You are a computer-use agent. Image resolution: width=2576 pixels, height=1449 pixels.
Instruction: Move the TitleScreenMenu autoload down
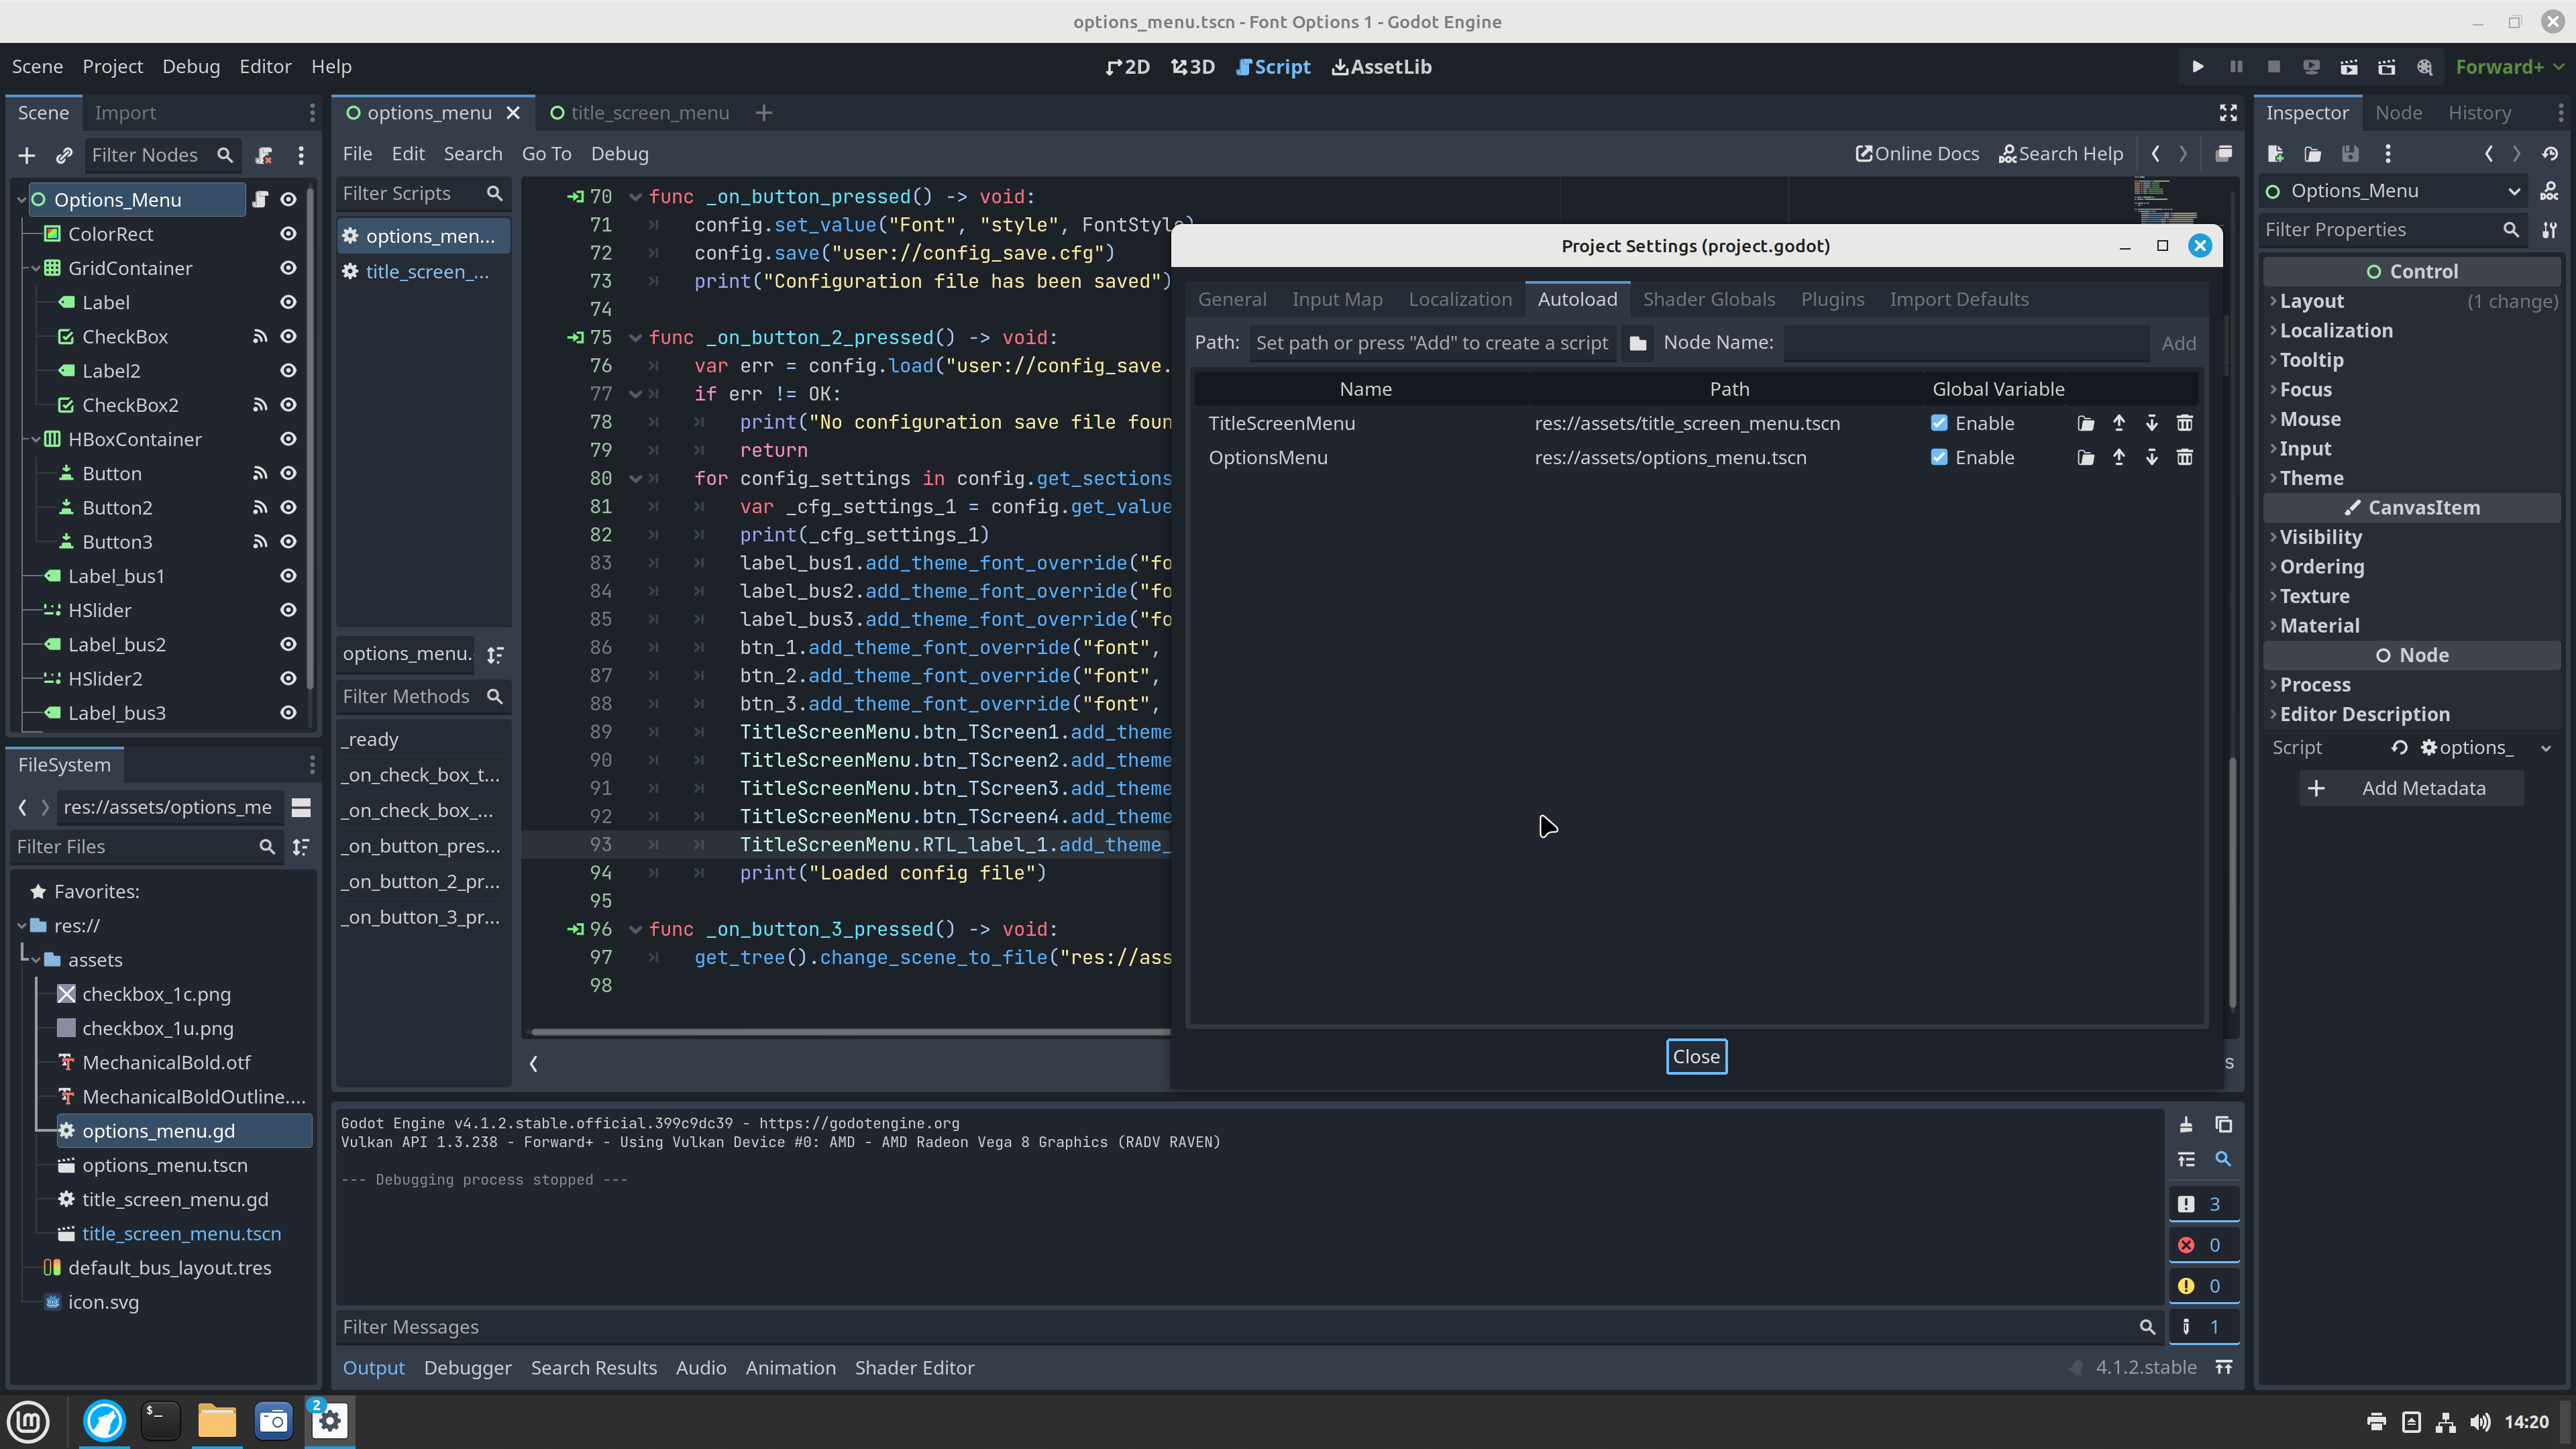point(2152,423)
